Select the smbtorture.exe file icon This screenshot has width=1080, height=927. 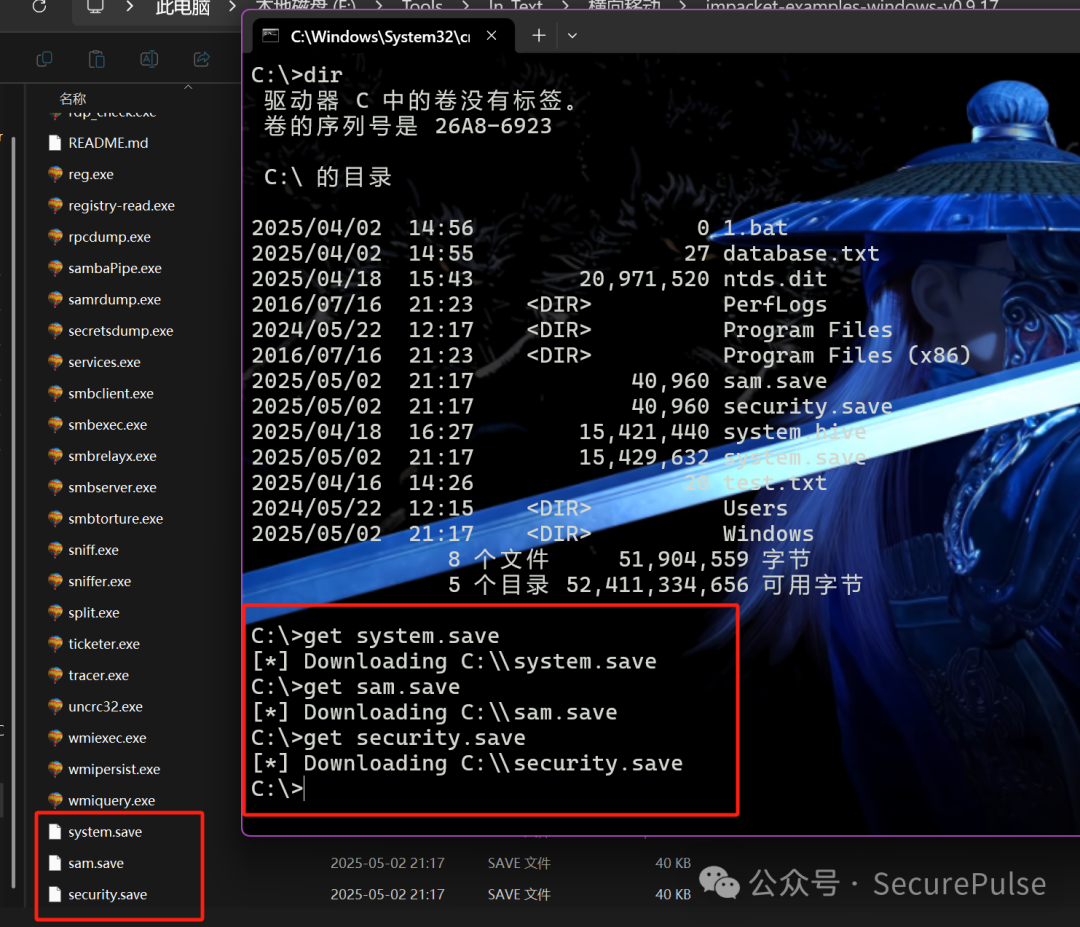pos(55,519)
